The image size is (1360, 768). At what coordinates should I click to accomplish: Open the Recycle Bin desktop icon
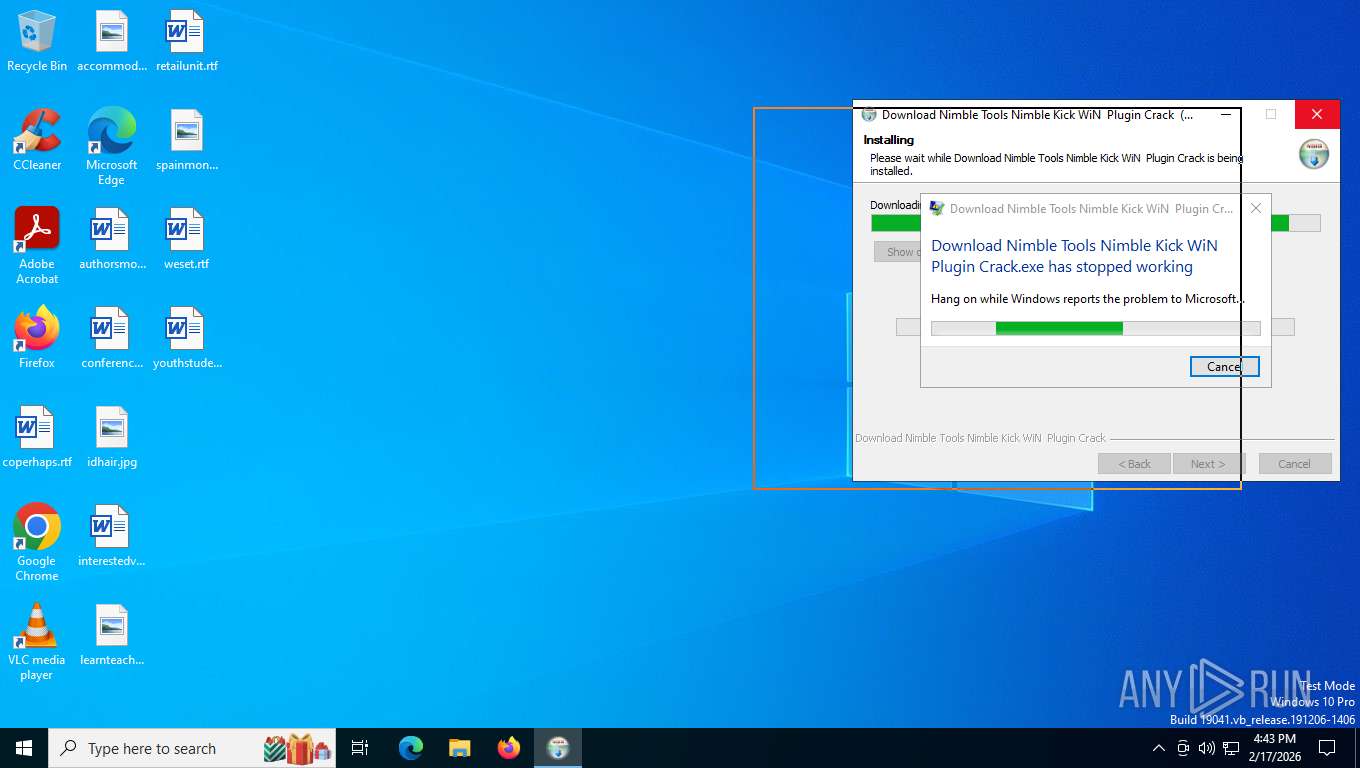coord(37,42)
